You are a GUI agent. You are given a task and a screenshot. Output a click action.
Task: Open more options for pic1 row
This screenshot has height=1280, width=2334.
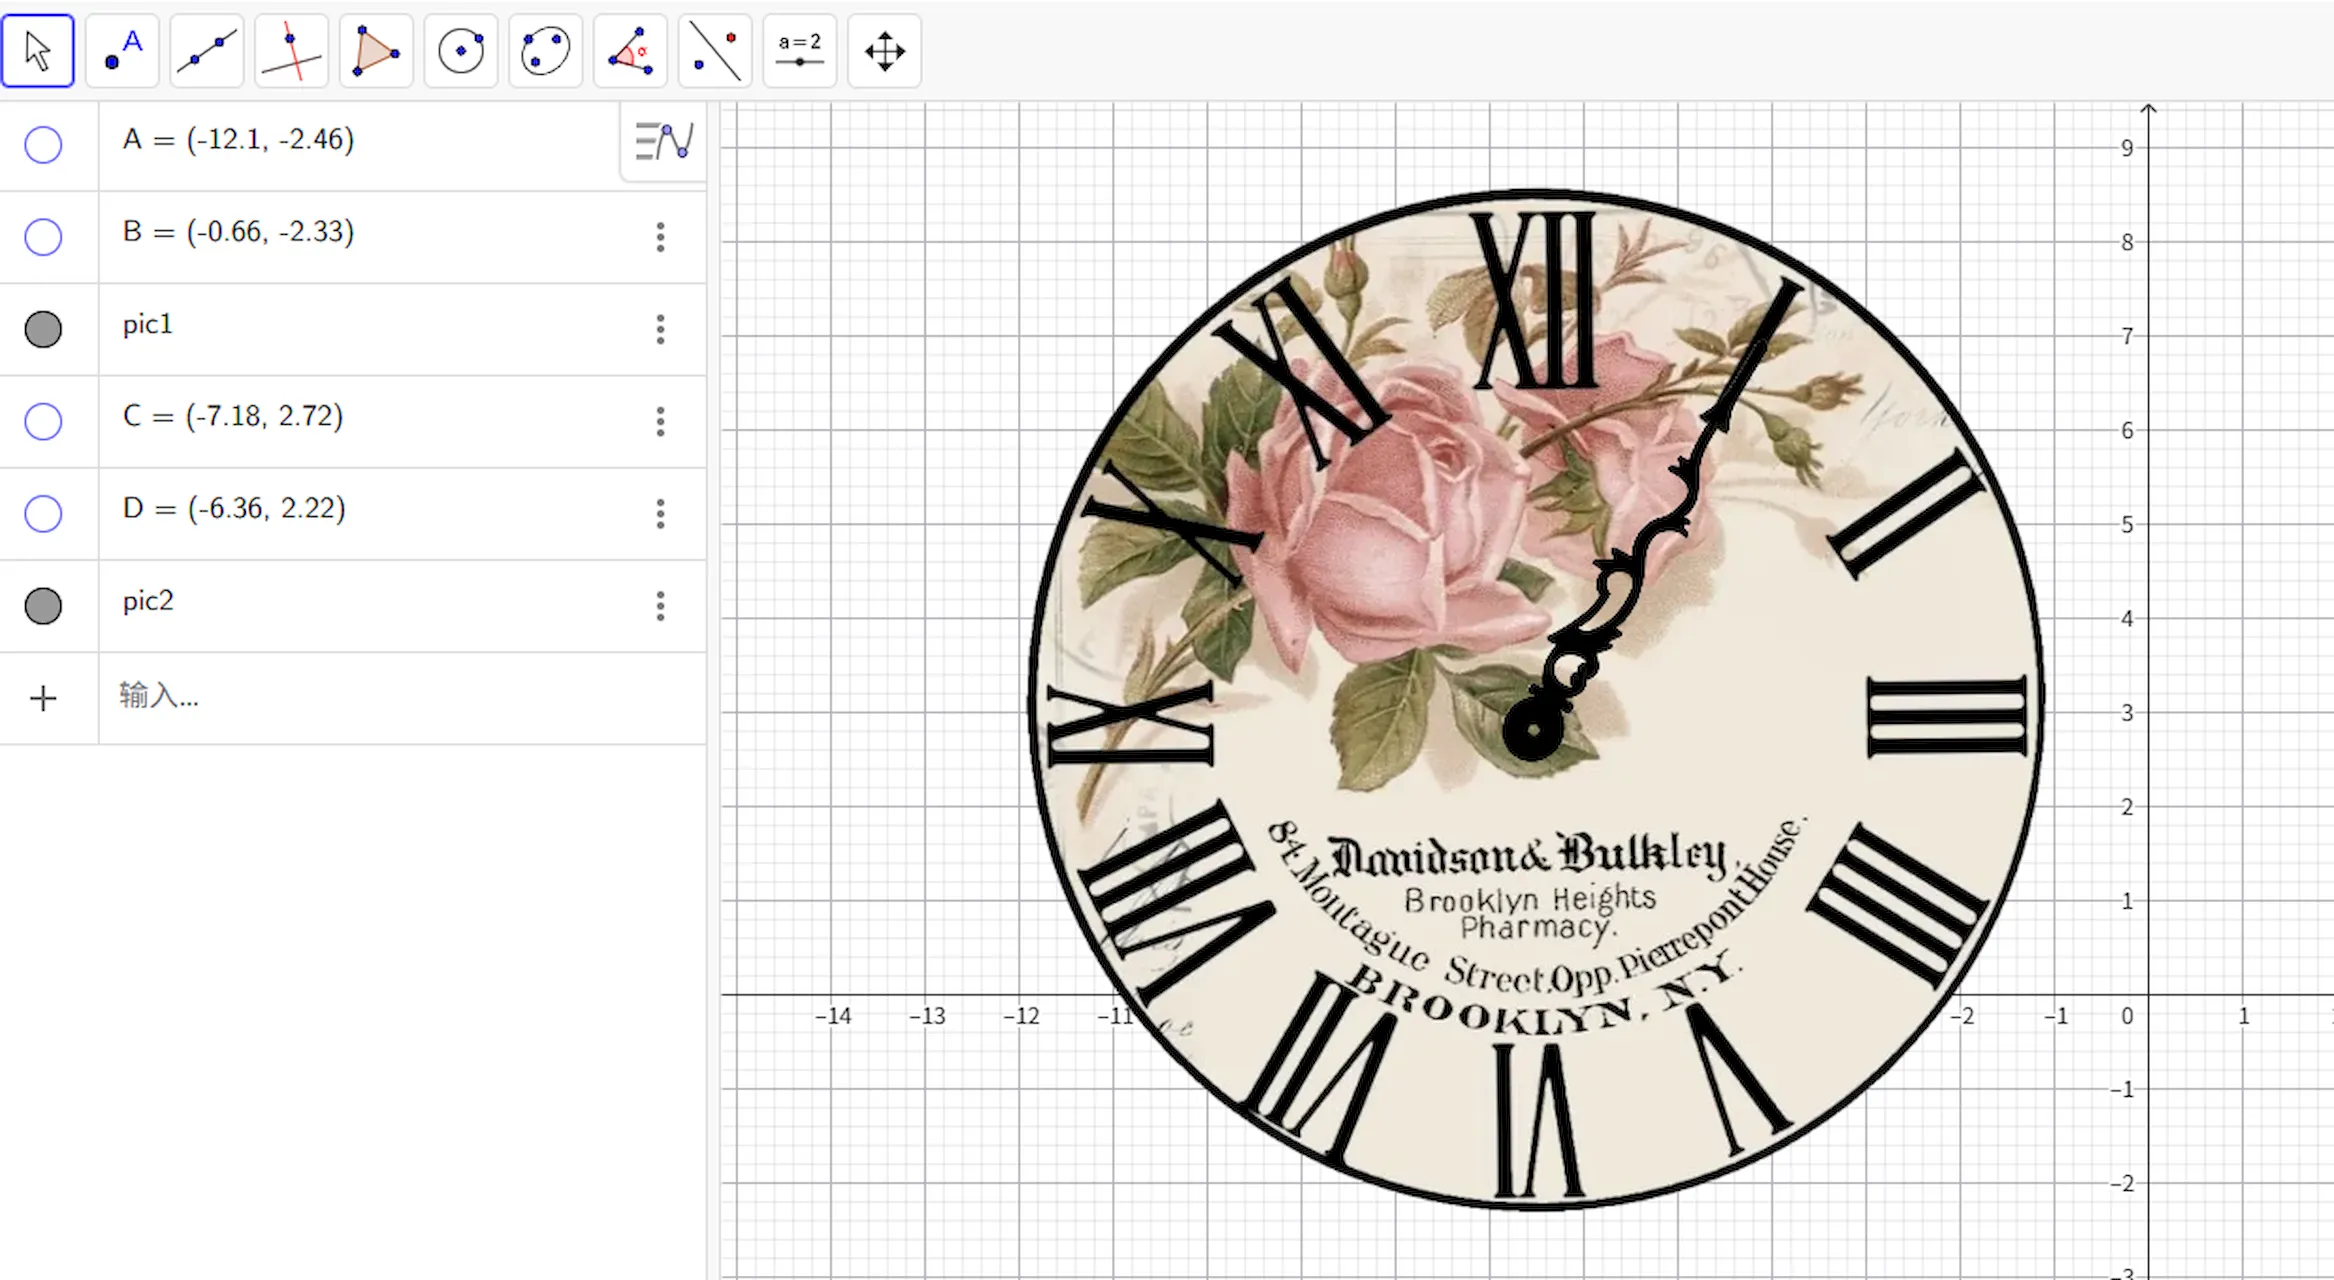click(660, 329)
